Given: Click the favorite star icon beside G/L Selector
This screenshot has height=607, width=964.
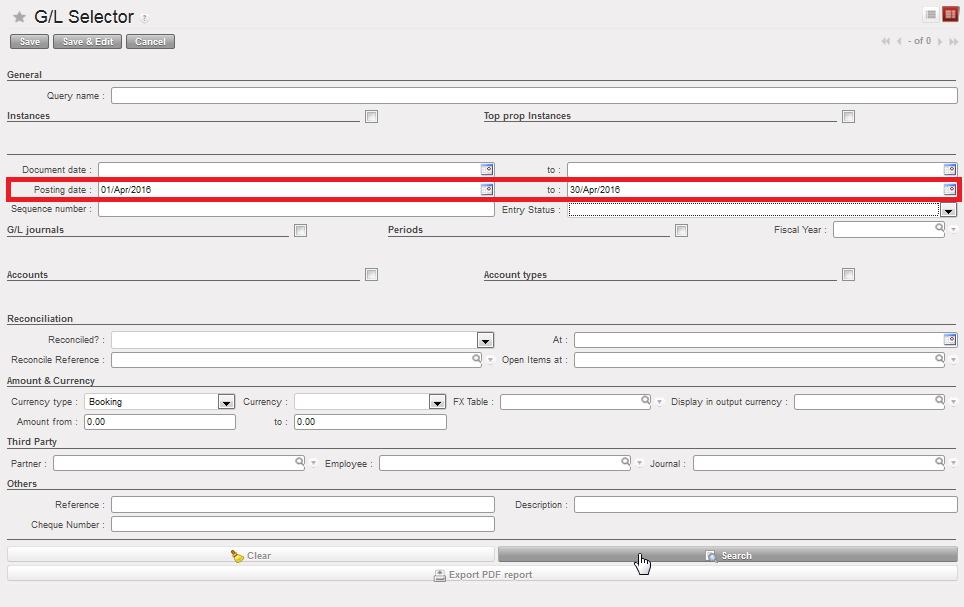Looking at the screenshot, I should [19, 17].
